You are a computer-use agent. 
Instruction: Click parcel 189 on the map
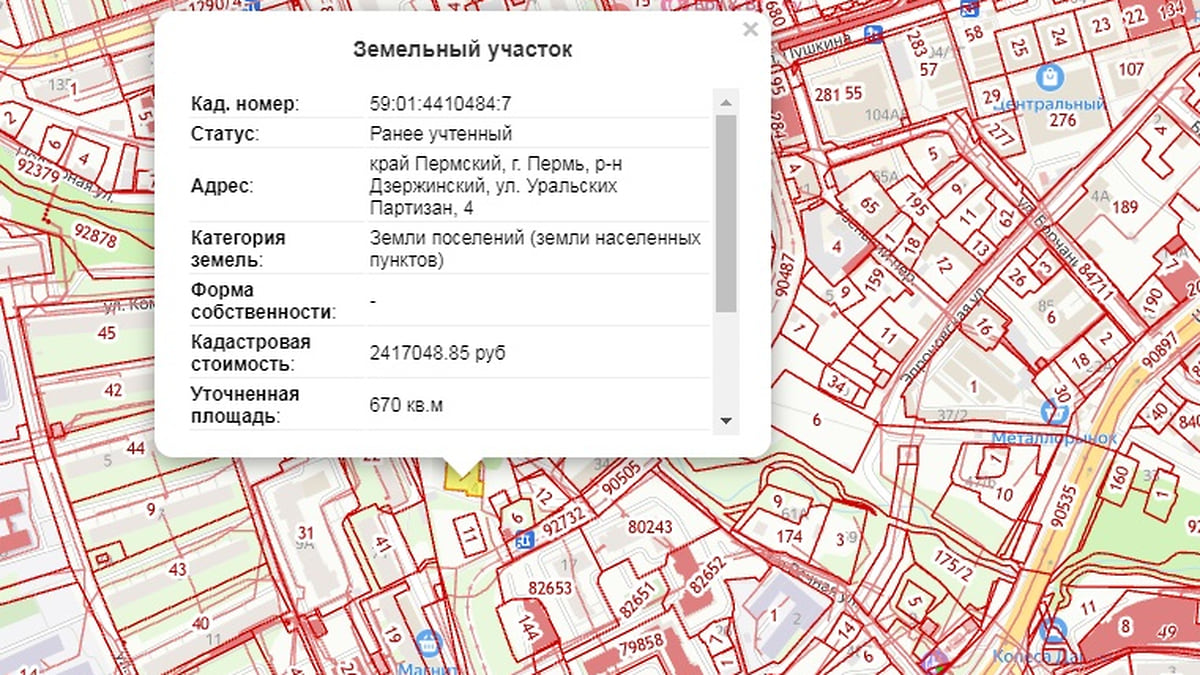click(x=1125, y=208)
